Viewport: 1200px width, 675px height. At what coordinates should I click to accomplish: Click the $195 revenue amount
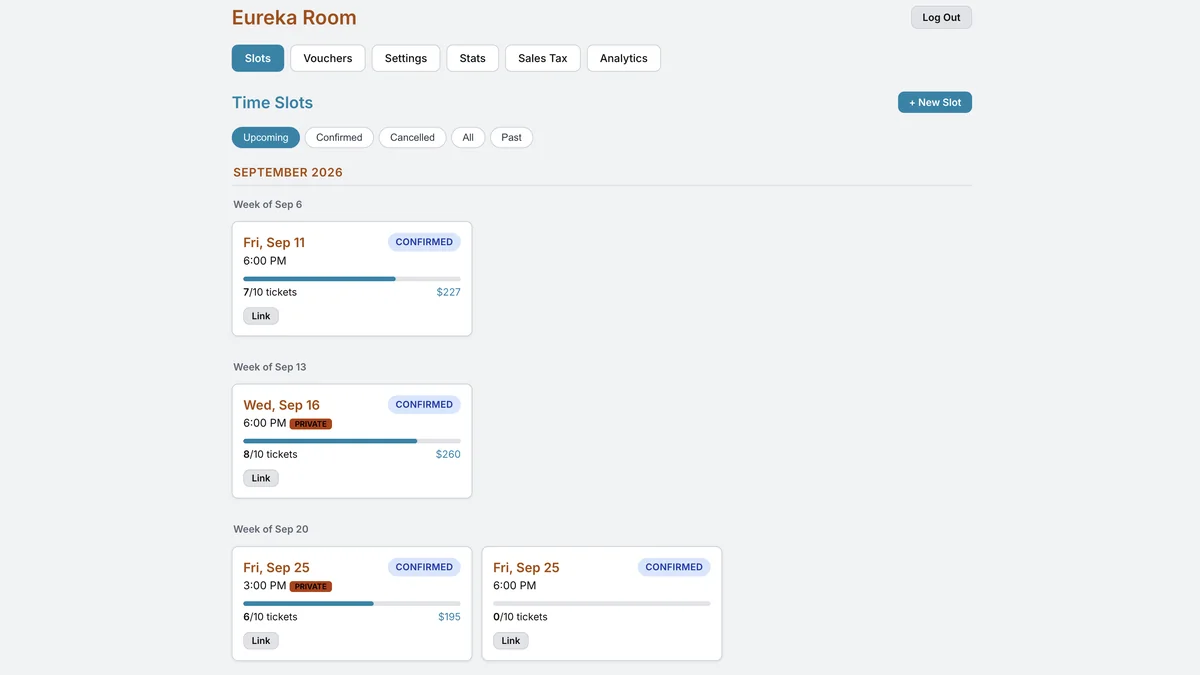(x=449, y=617)
